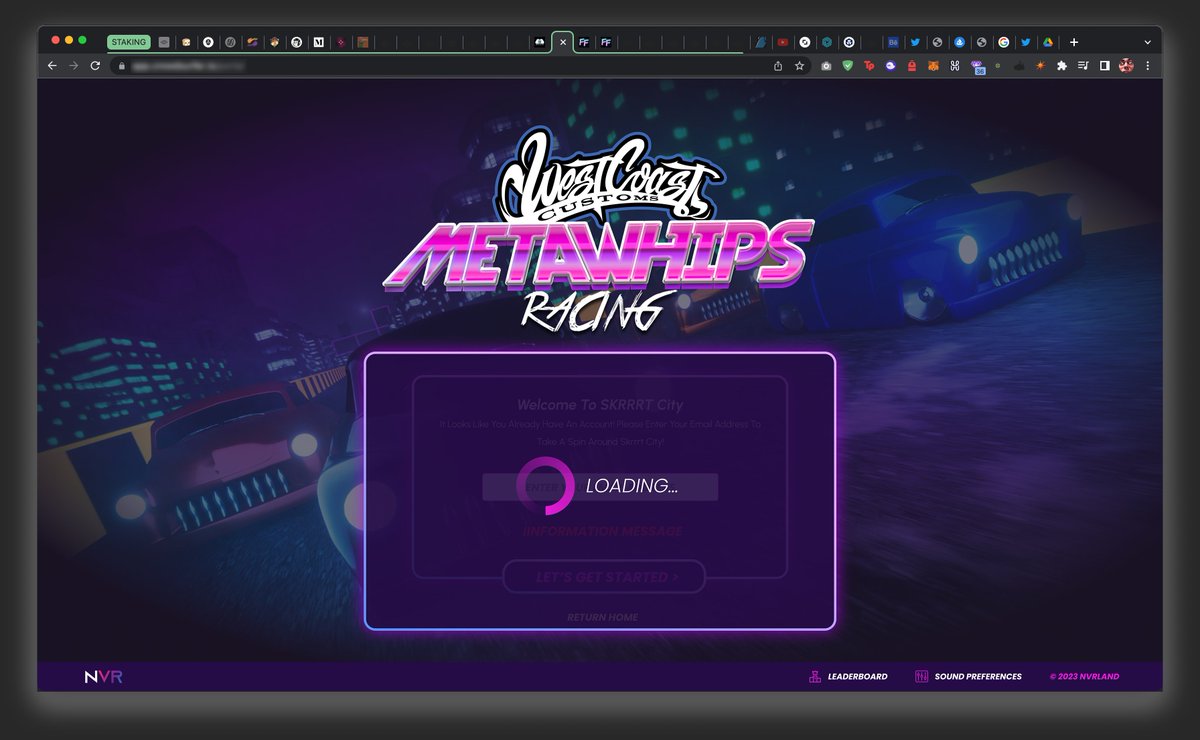Open the tab search chevron dropdown
The height and width of the screenshot is (740, 1200).
click(1147, 42)
